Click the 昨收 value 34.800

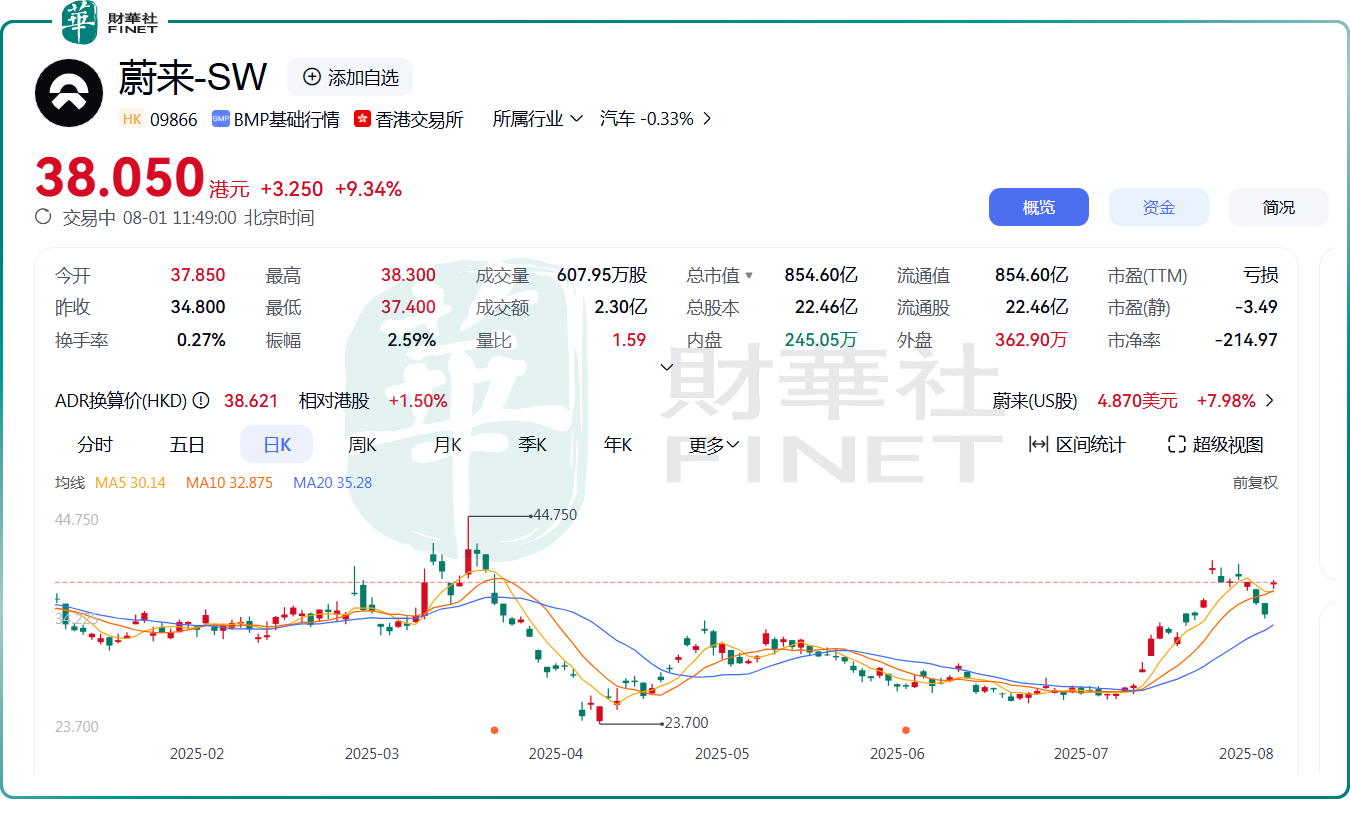coord(198,307)
